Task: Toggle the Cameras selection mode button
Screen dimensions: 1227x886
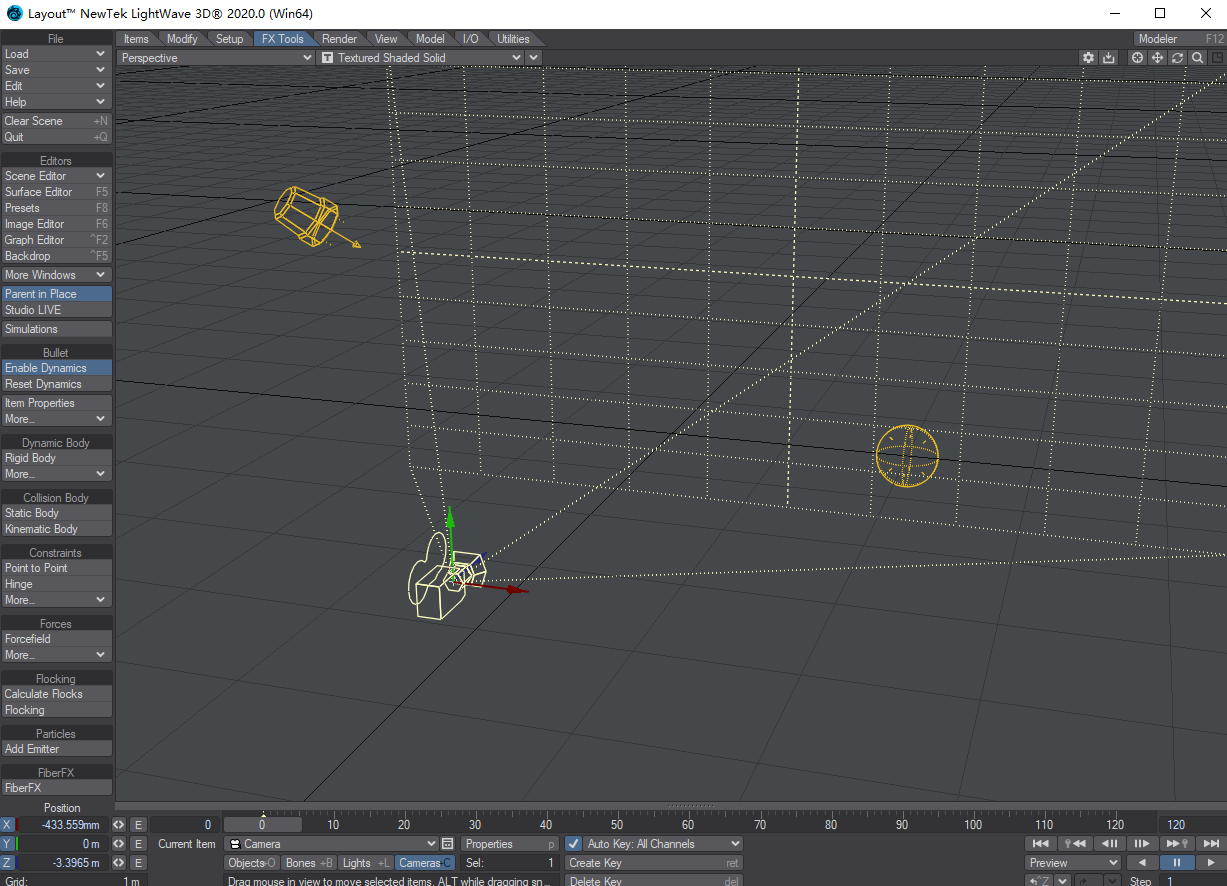Action: click(424, 862)
